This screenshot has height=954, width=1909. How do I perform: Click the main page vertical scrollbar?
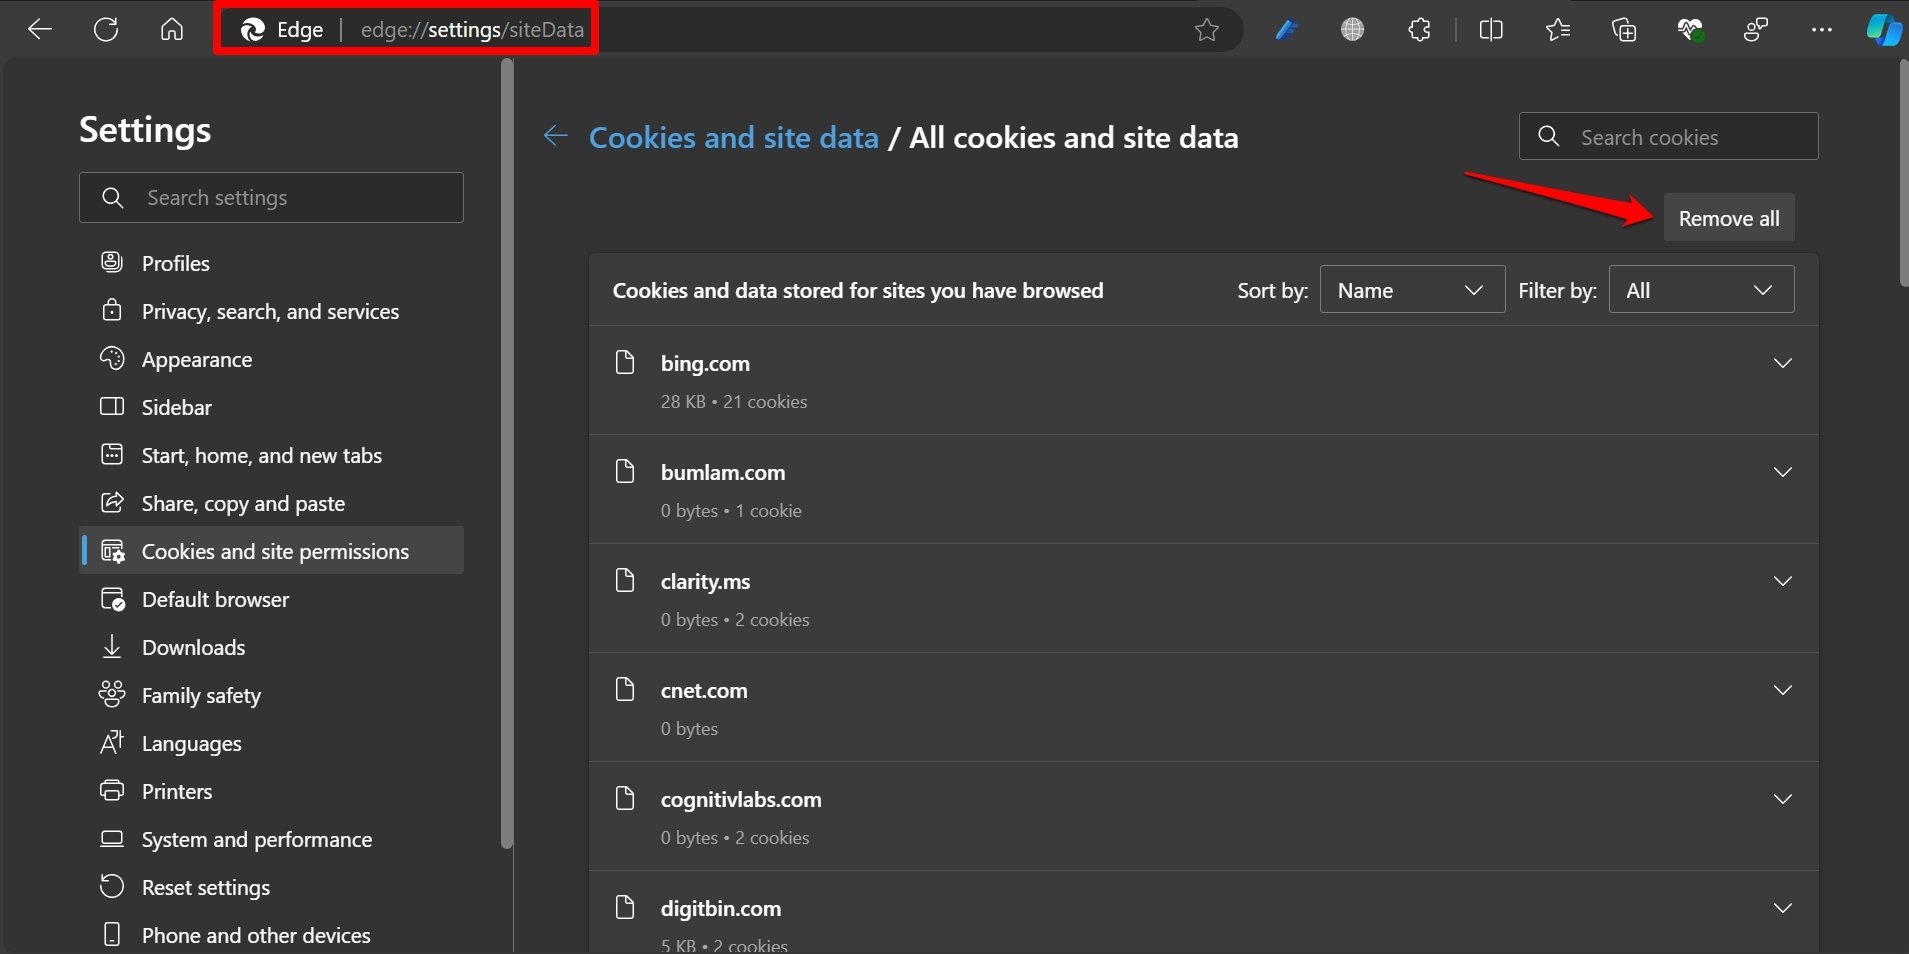click(1903, 175)
